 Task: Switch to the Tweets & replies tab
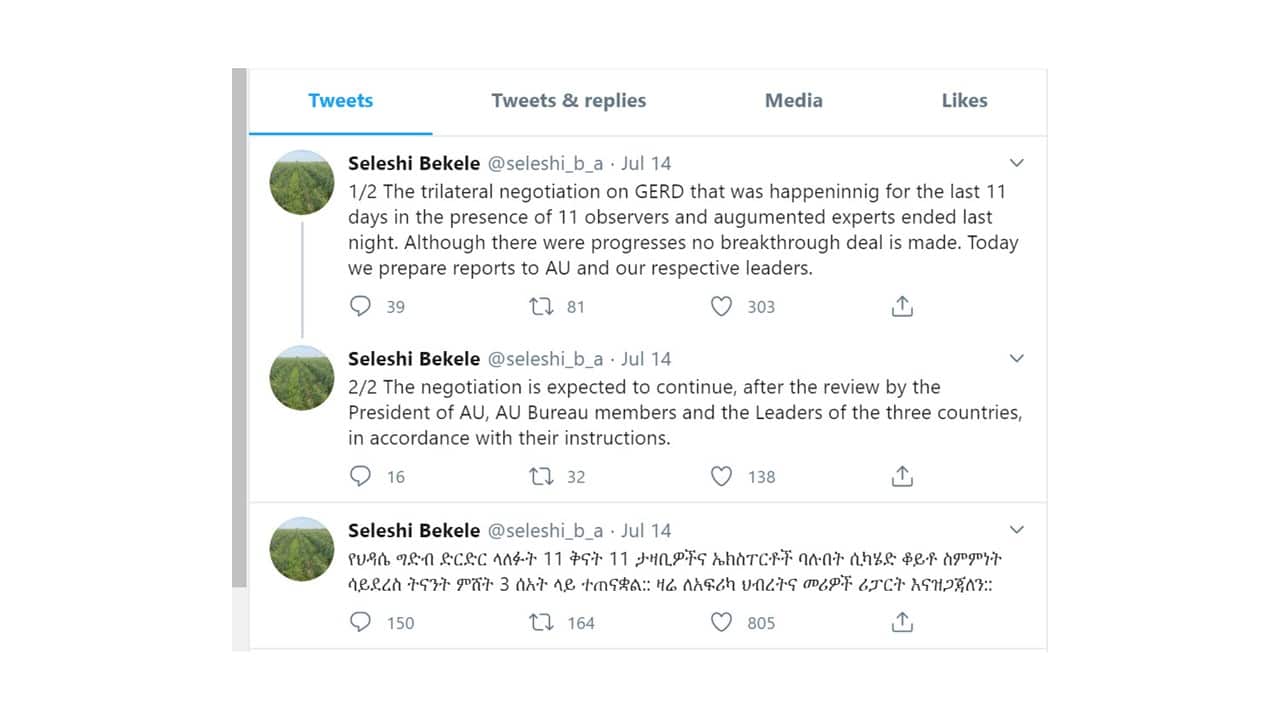pos(568,101)
